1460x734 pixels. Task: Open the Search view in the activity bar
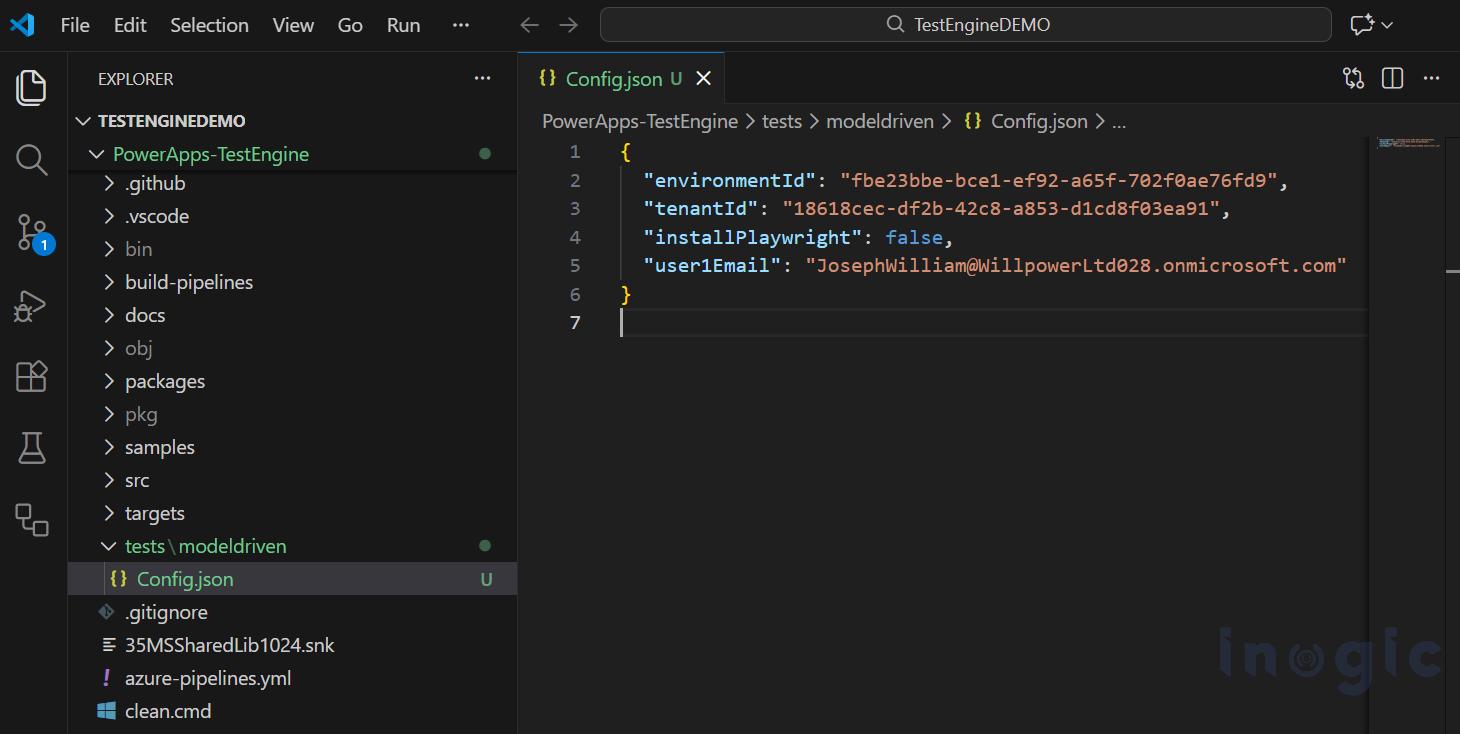click(x=31, y=159)
